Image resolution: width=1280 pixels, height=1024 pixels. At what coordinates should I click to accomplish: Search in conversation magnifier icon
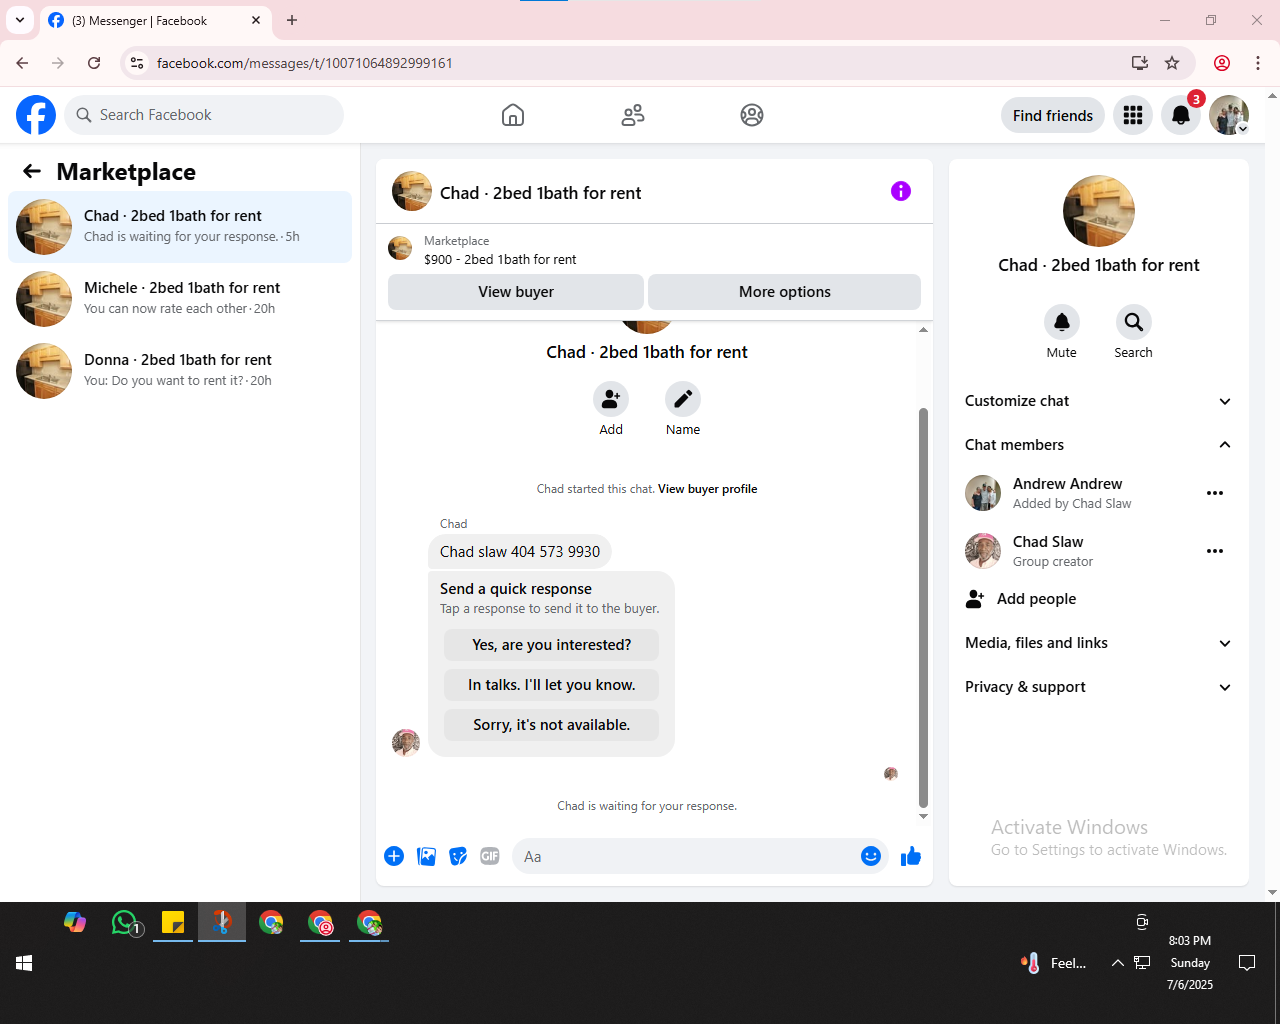(1134, 322)
